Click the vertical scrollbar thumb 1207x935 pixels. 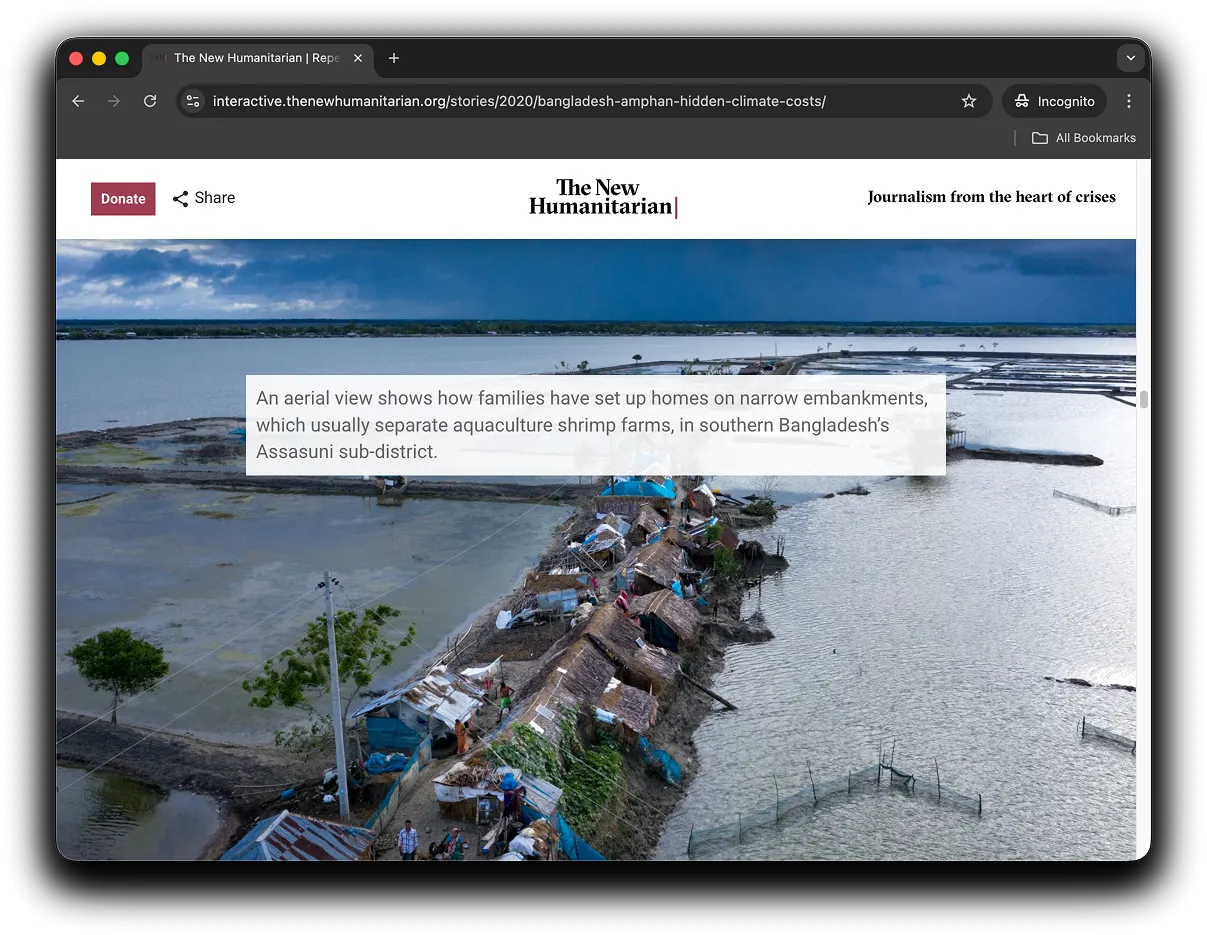[1143, 400]
